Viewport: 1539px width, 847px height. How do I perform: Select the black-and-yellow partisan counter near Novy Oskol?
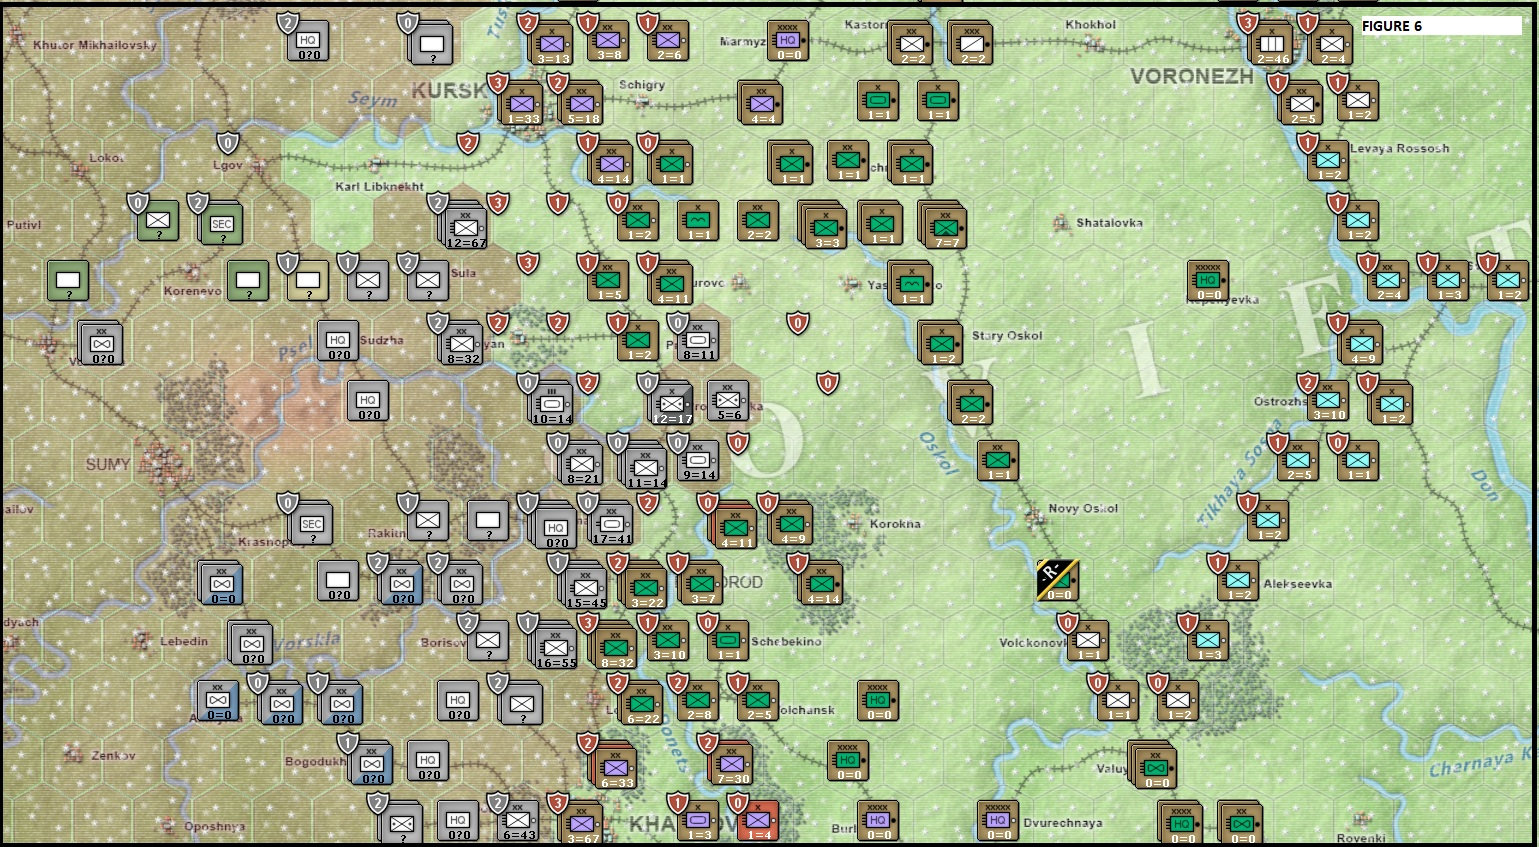pyautogui.click(x=1058, y=581)
